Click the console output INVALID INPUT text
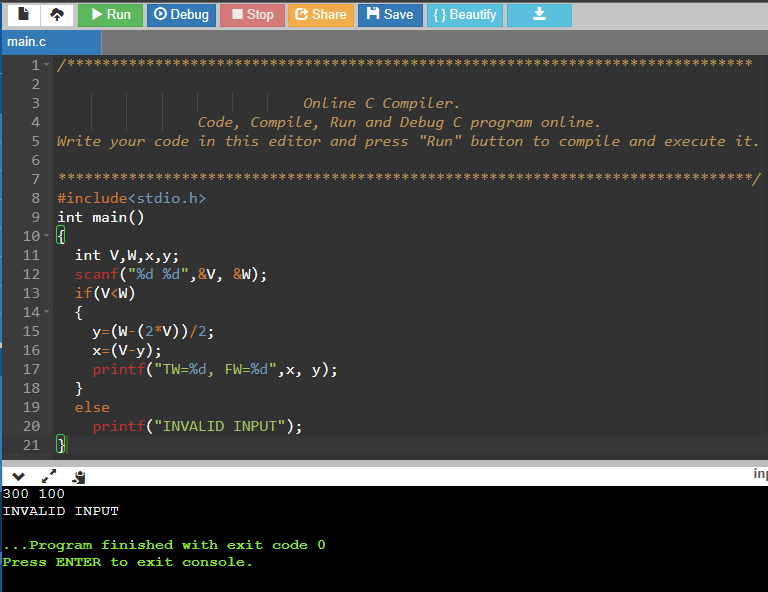 61,511
